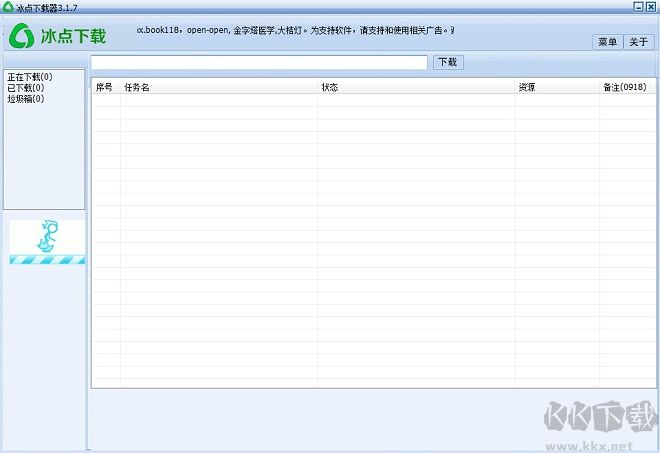Select 正在下载(0) in the sidebar
The image size is (660, 453).
pyautogui.click(x=30, y=77)
